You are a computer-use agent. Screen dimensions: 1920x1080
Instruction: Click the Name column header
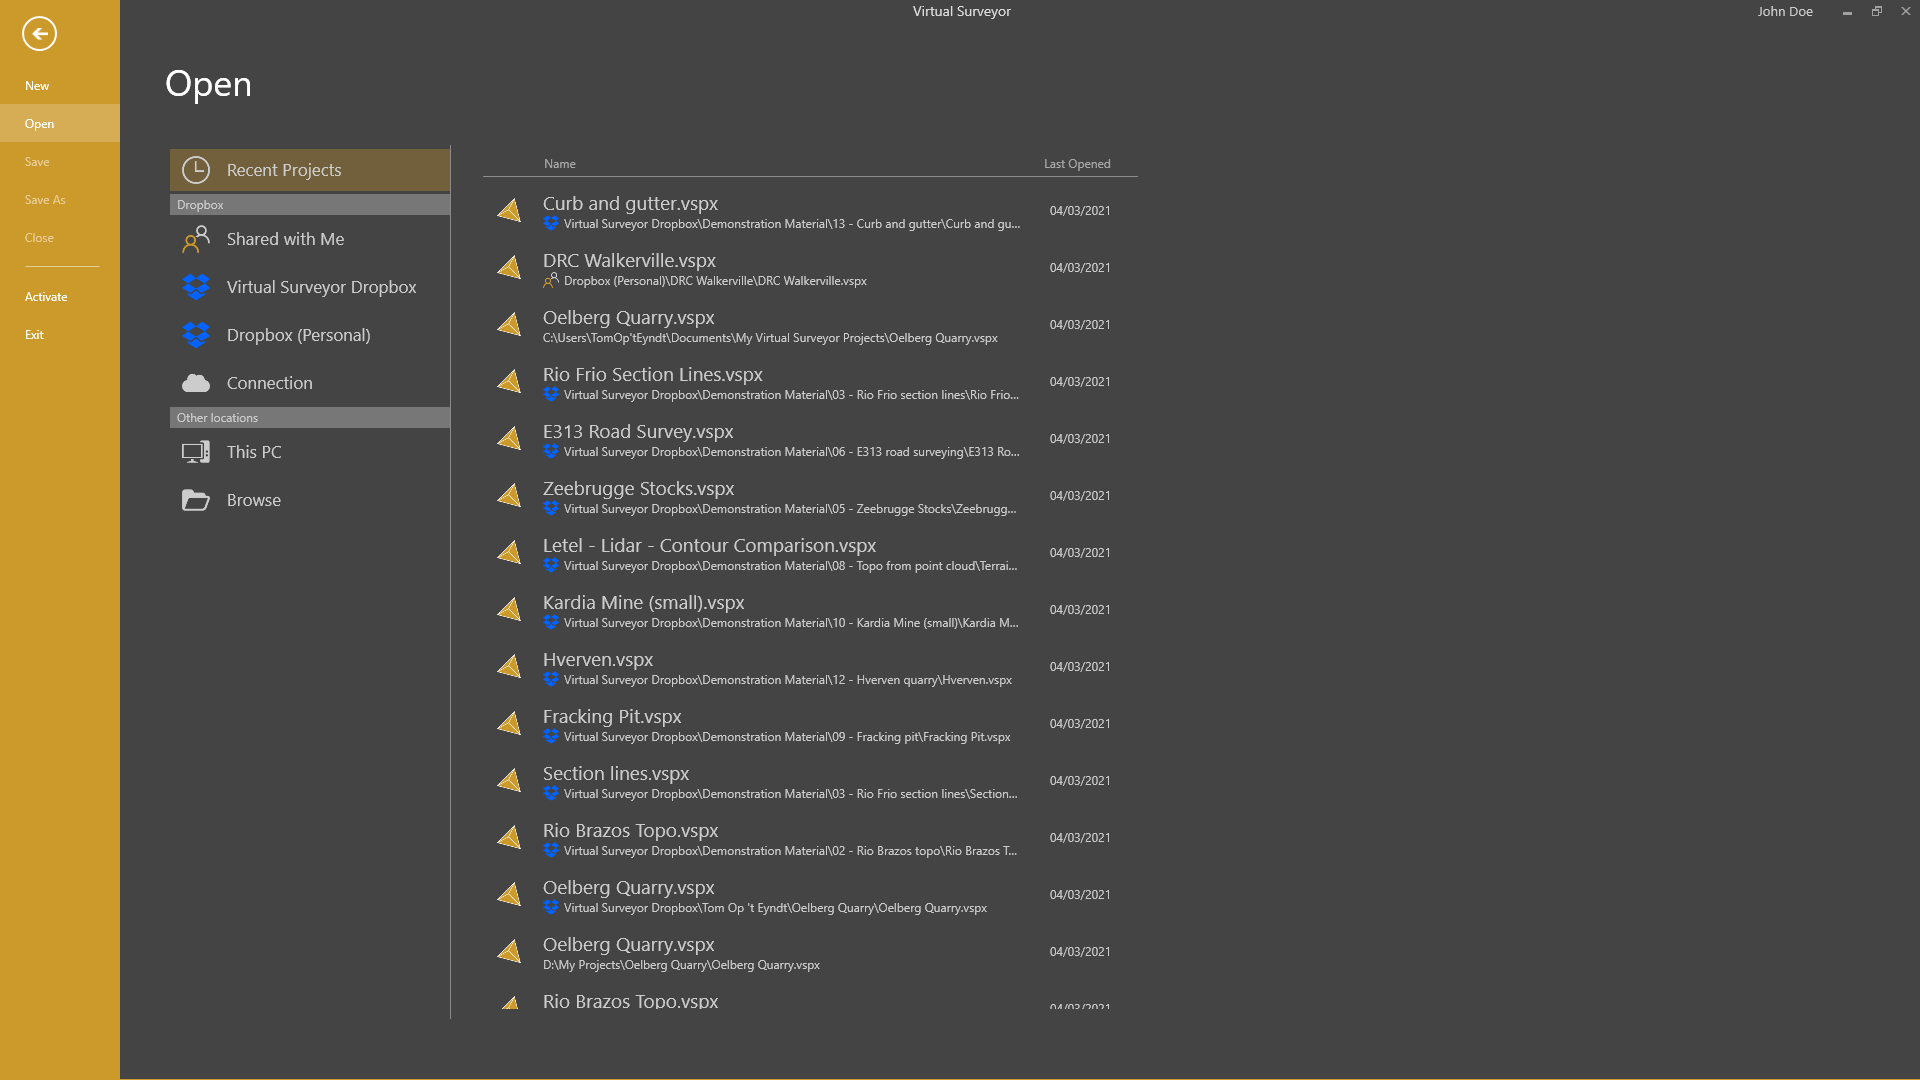(559, 164)
